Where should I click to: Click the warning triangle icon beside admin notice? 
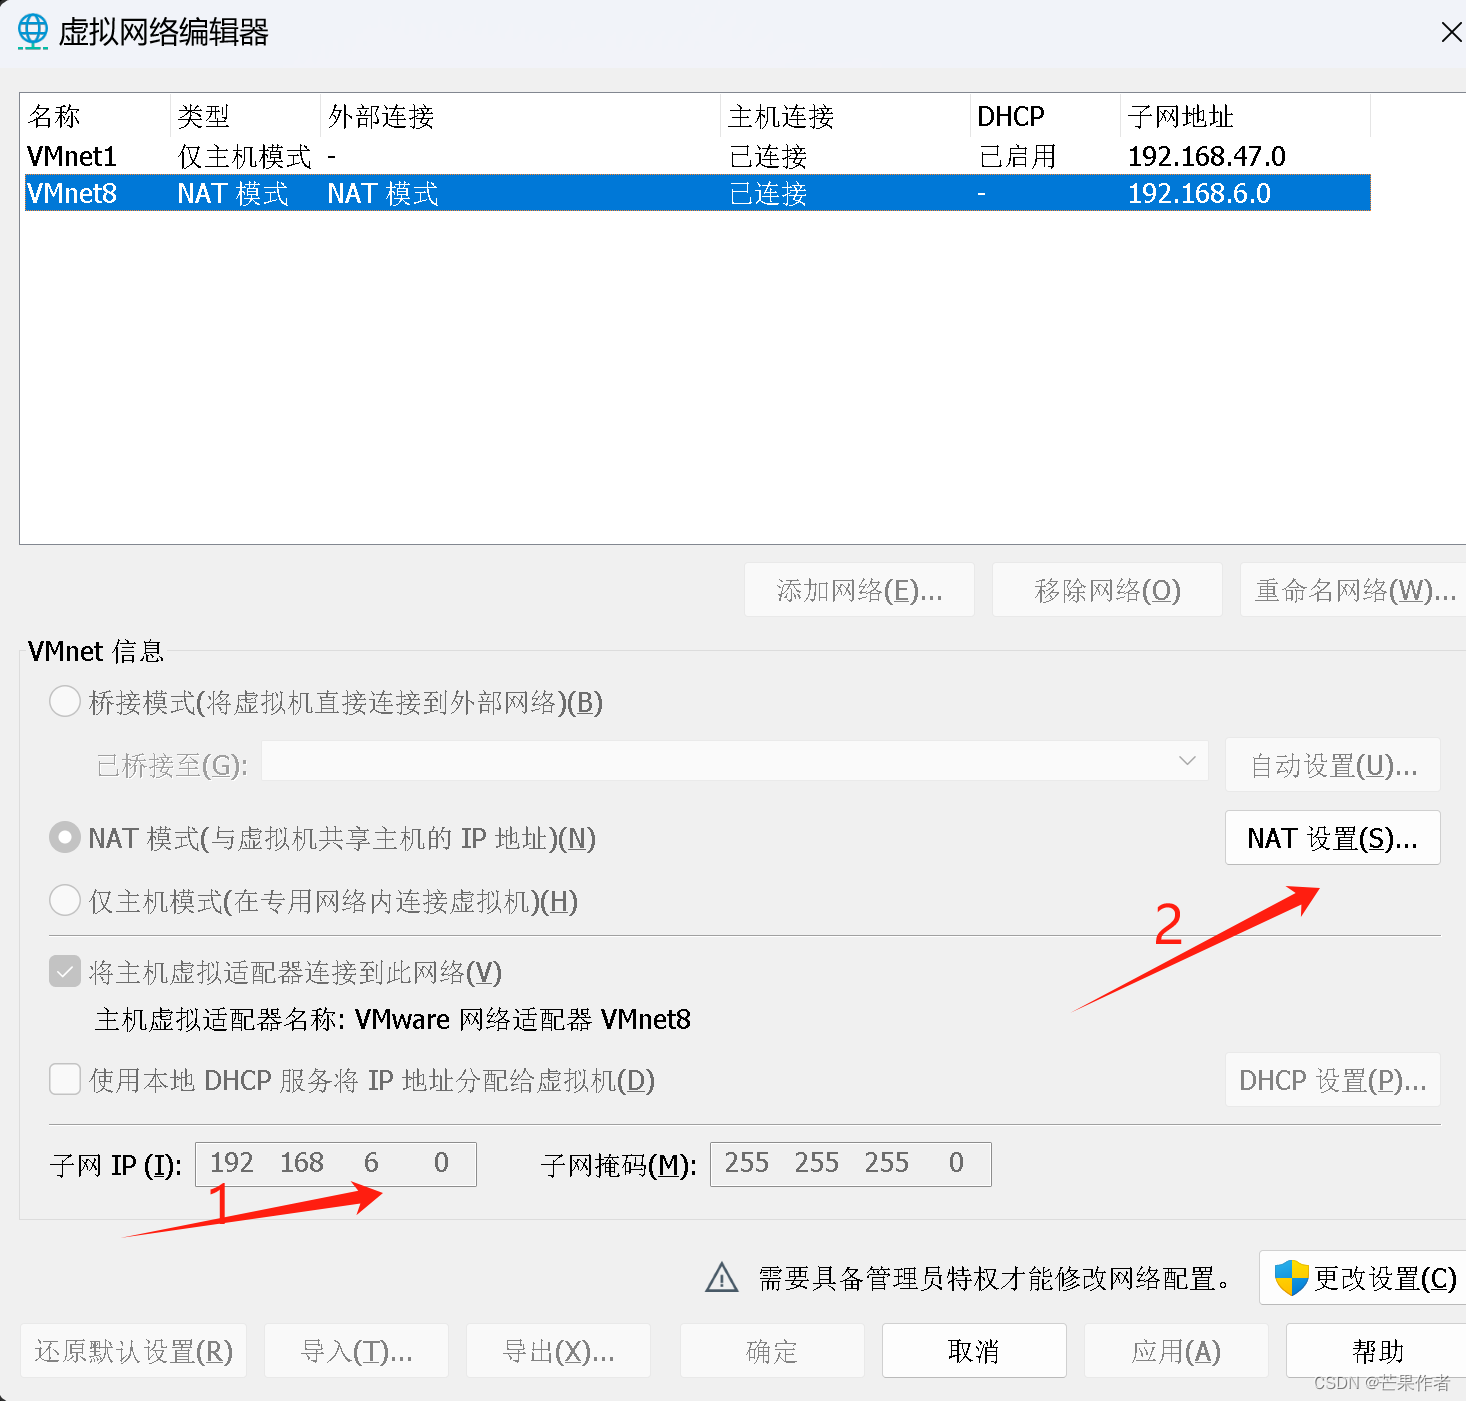(x=722, y=1277)
